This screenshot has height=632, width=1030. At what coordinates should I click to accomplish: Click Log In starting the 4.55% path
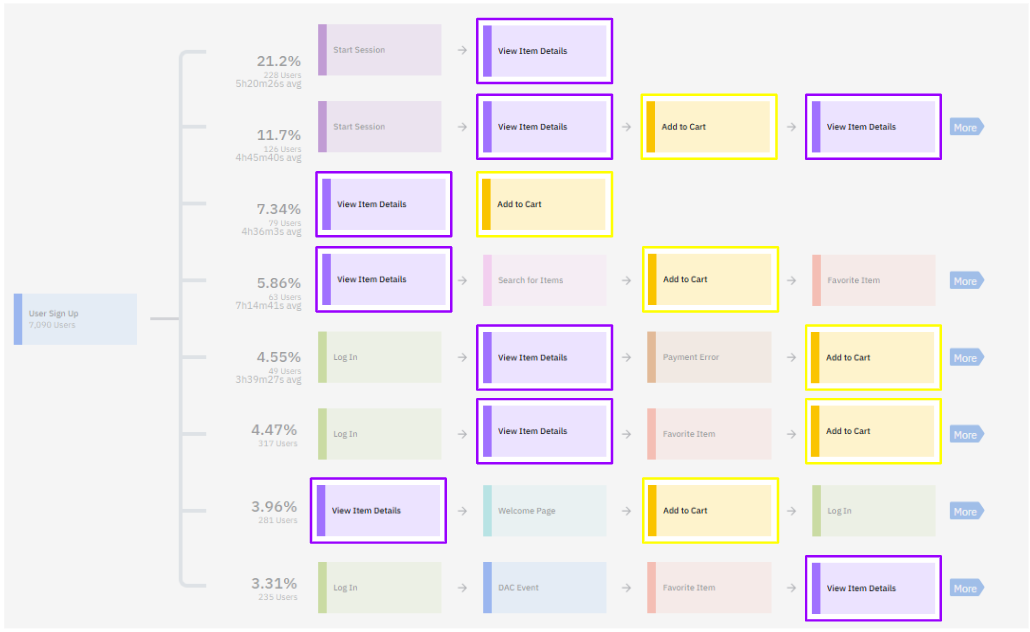coord(379,357)
